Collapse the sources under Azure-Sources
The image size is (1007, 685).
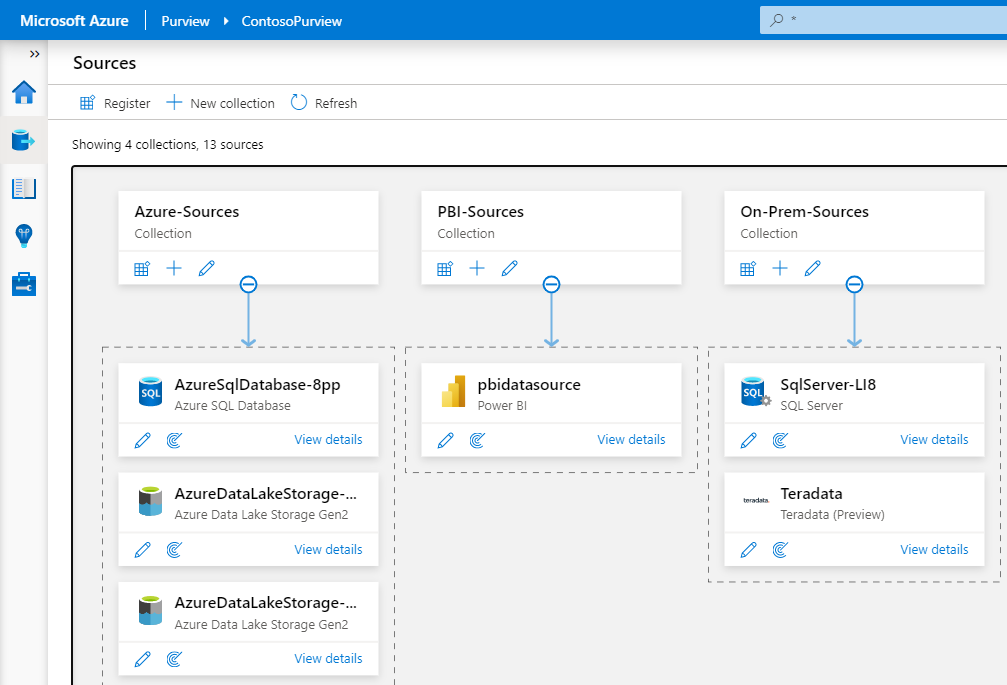coord(248,284)
